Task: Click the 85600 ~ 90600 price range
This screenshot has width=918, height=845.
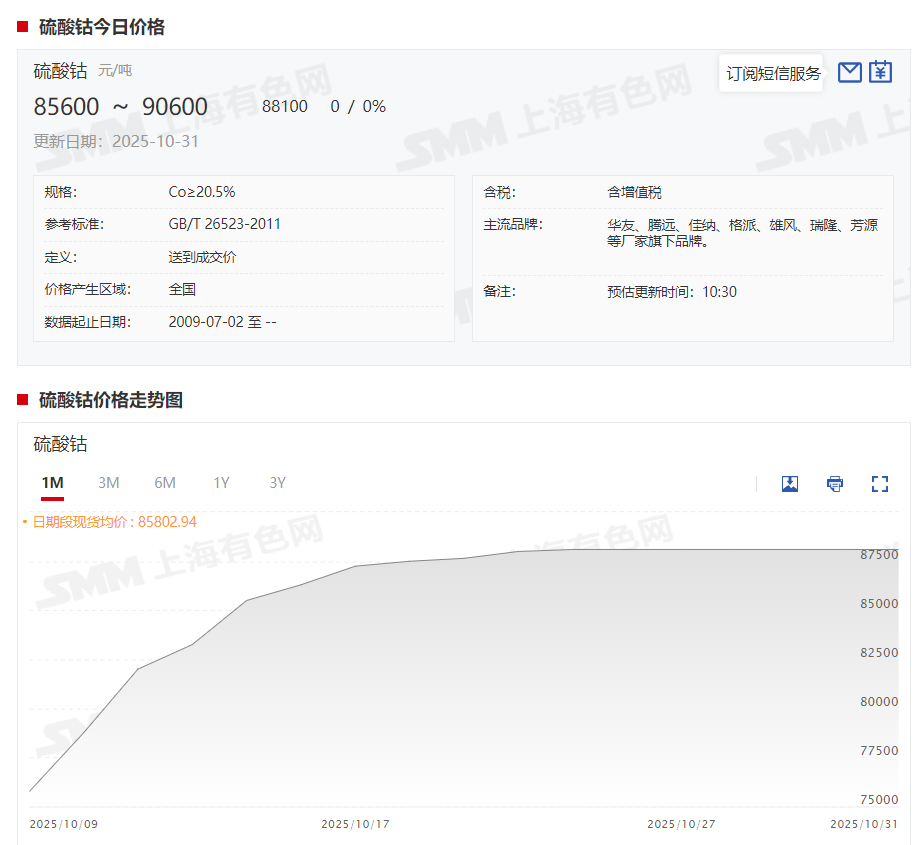Action: (x=121, y=107)
